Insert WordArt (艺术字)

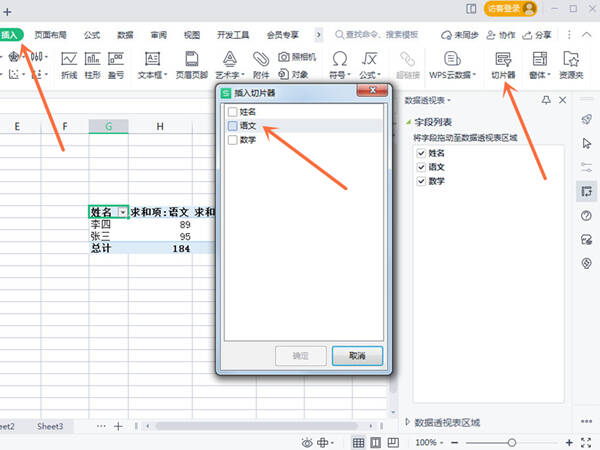(230, 65)
